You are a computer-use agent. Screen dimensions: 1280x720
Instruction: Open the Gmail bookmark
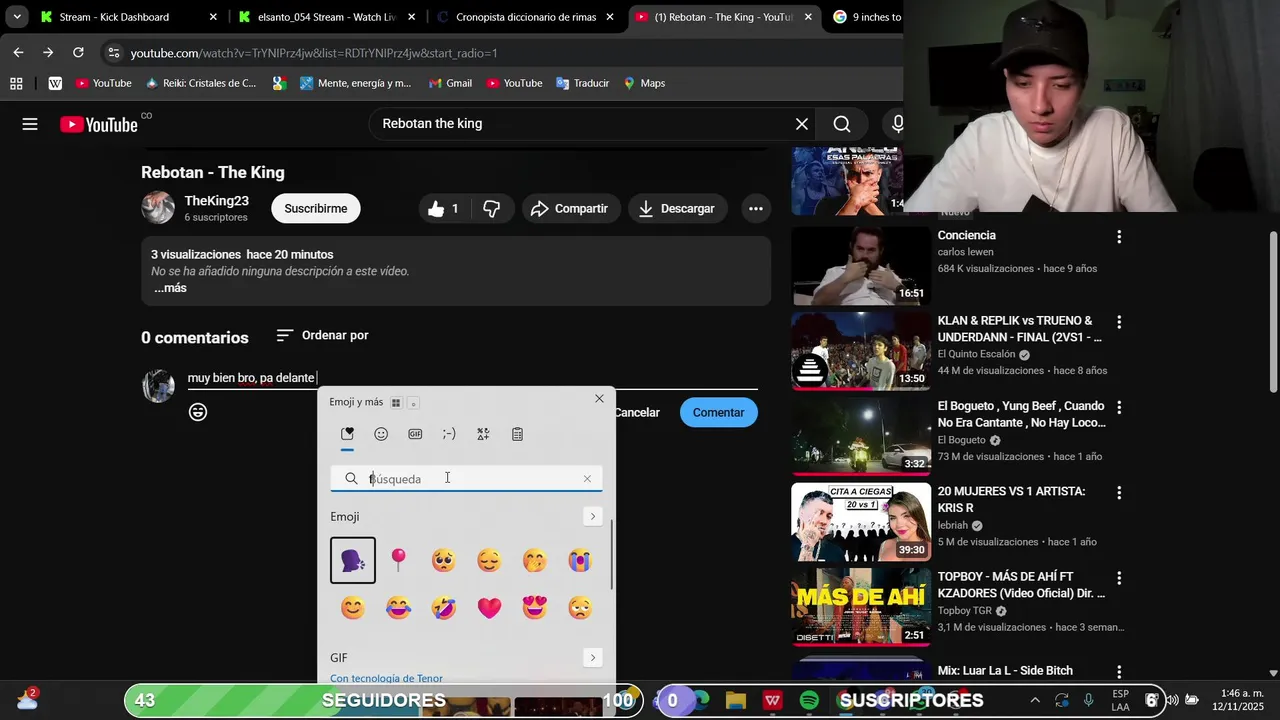449,83
